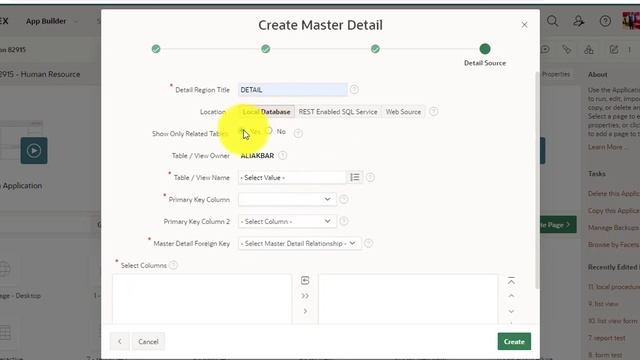
Task: Click the edit application pencil icon
Action: coord(613,50)
